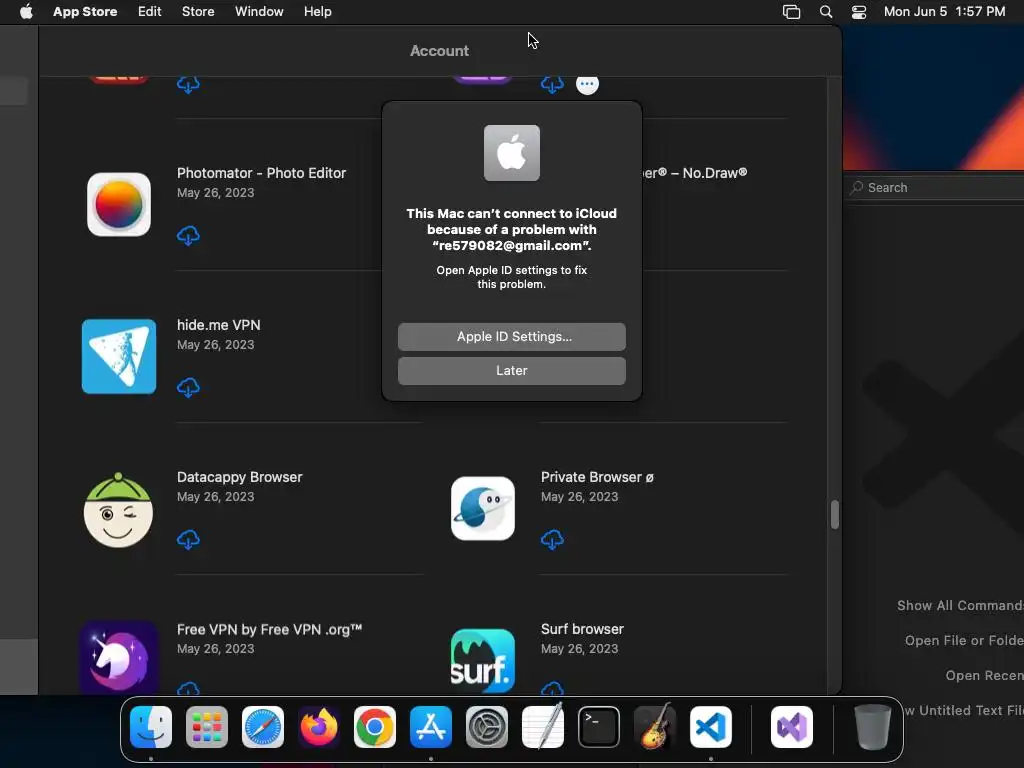Image resolution: width=1024 pixels, height=768 pixels.
Task: Open Visual Studio purple icon in Dock
Action: [792, 727]
